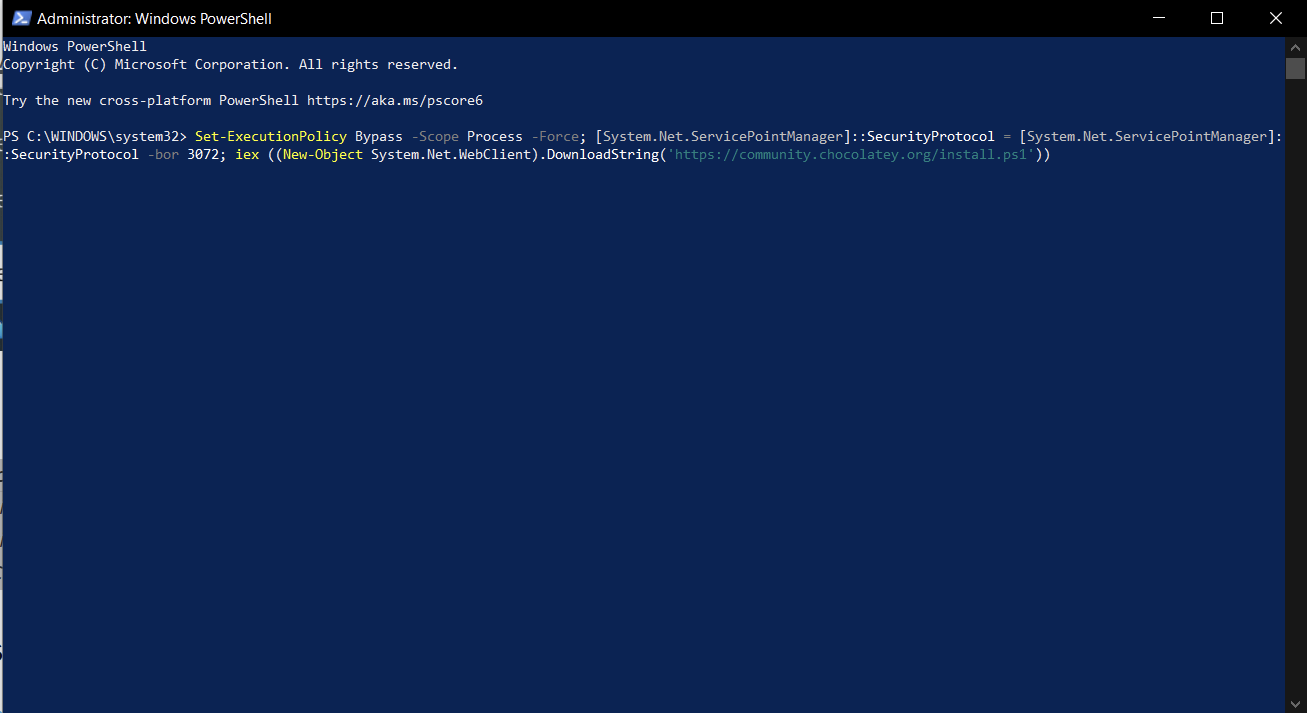Close the Administrator PowerShell window
Viewport: 1307px width, 713px height.
point(1275,18)
